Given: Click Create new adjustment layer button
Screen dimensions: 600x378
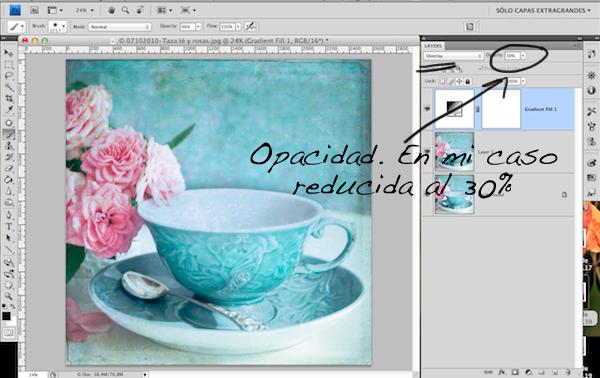Looking at the screenshot, I should tap(529, 372).
